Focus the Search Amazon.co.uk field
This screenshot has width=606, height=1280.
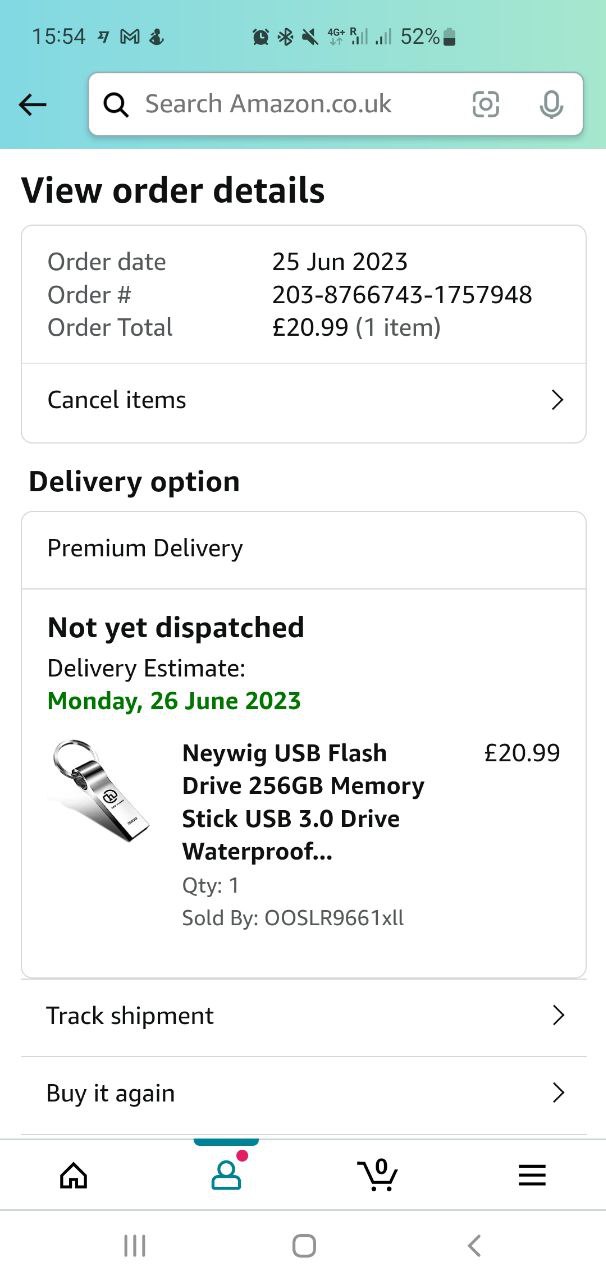(x=290, y=104)
